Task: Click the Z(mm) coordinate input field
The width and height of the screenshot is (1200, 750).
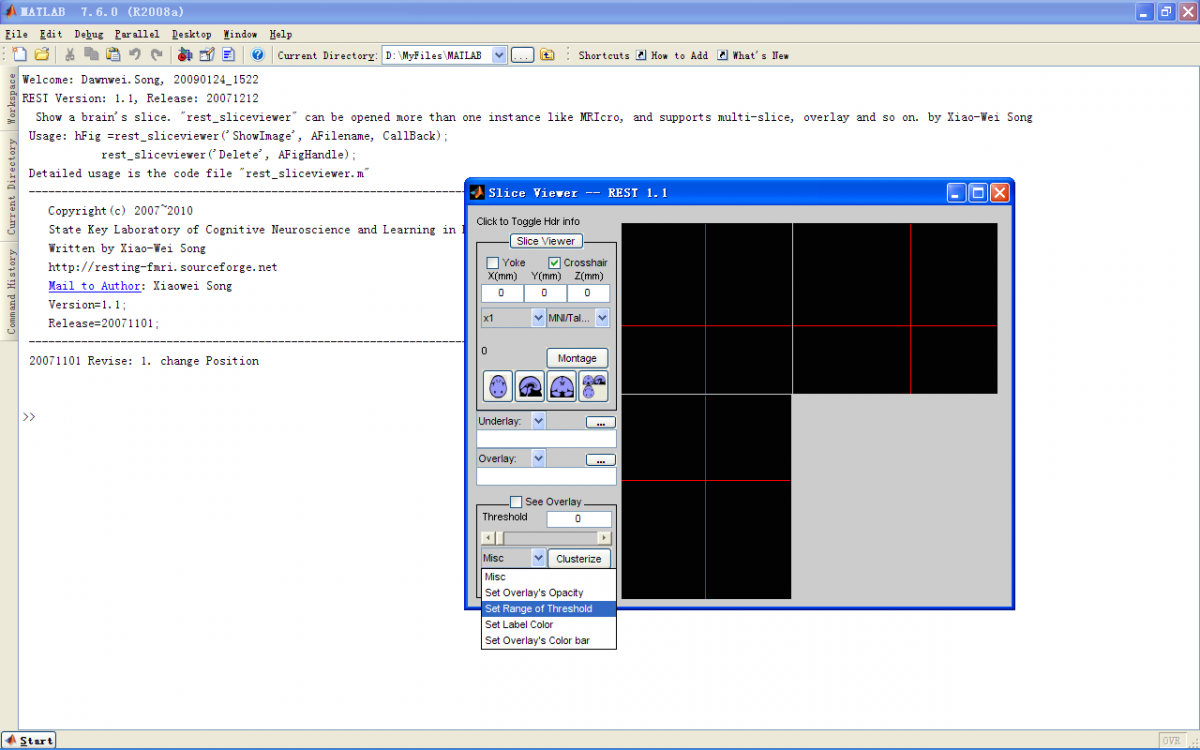Action: (x=588, y=293)
